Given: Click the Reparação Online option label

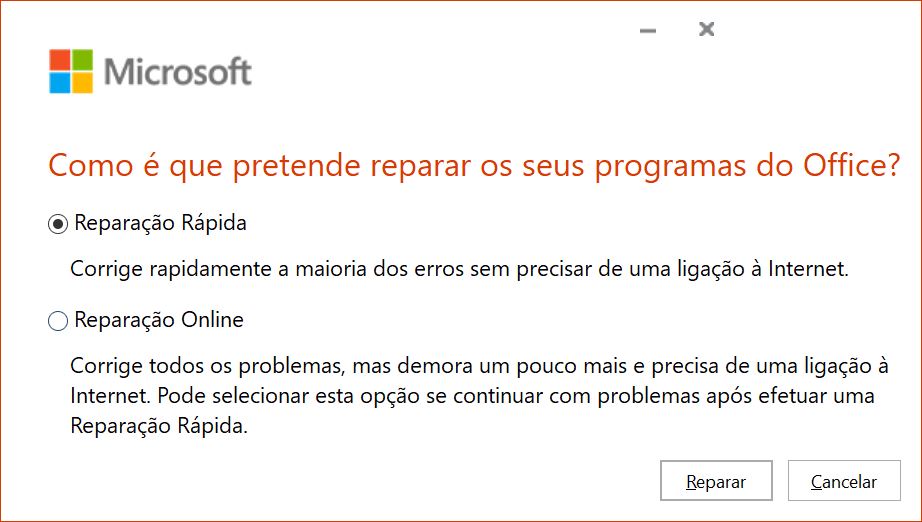Looking at the screenshot, I should 159,320.
